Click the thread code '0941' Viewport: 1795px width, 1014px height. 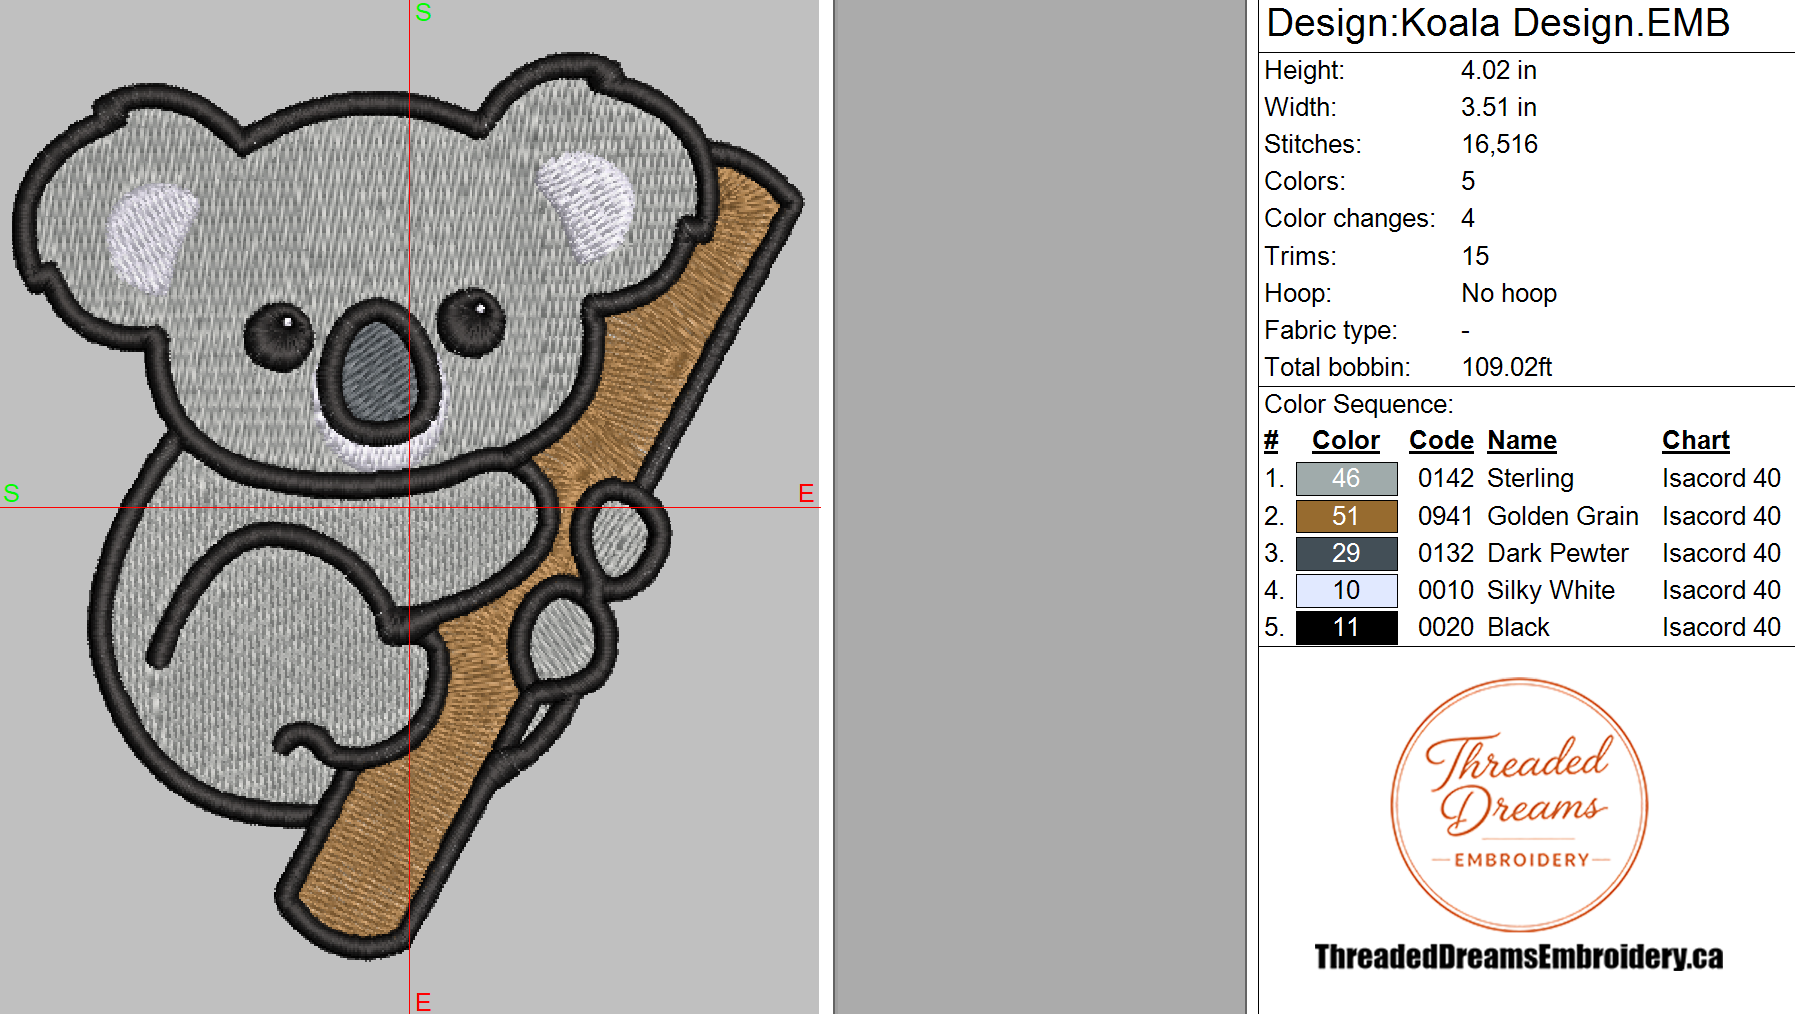[1446, 516]
